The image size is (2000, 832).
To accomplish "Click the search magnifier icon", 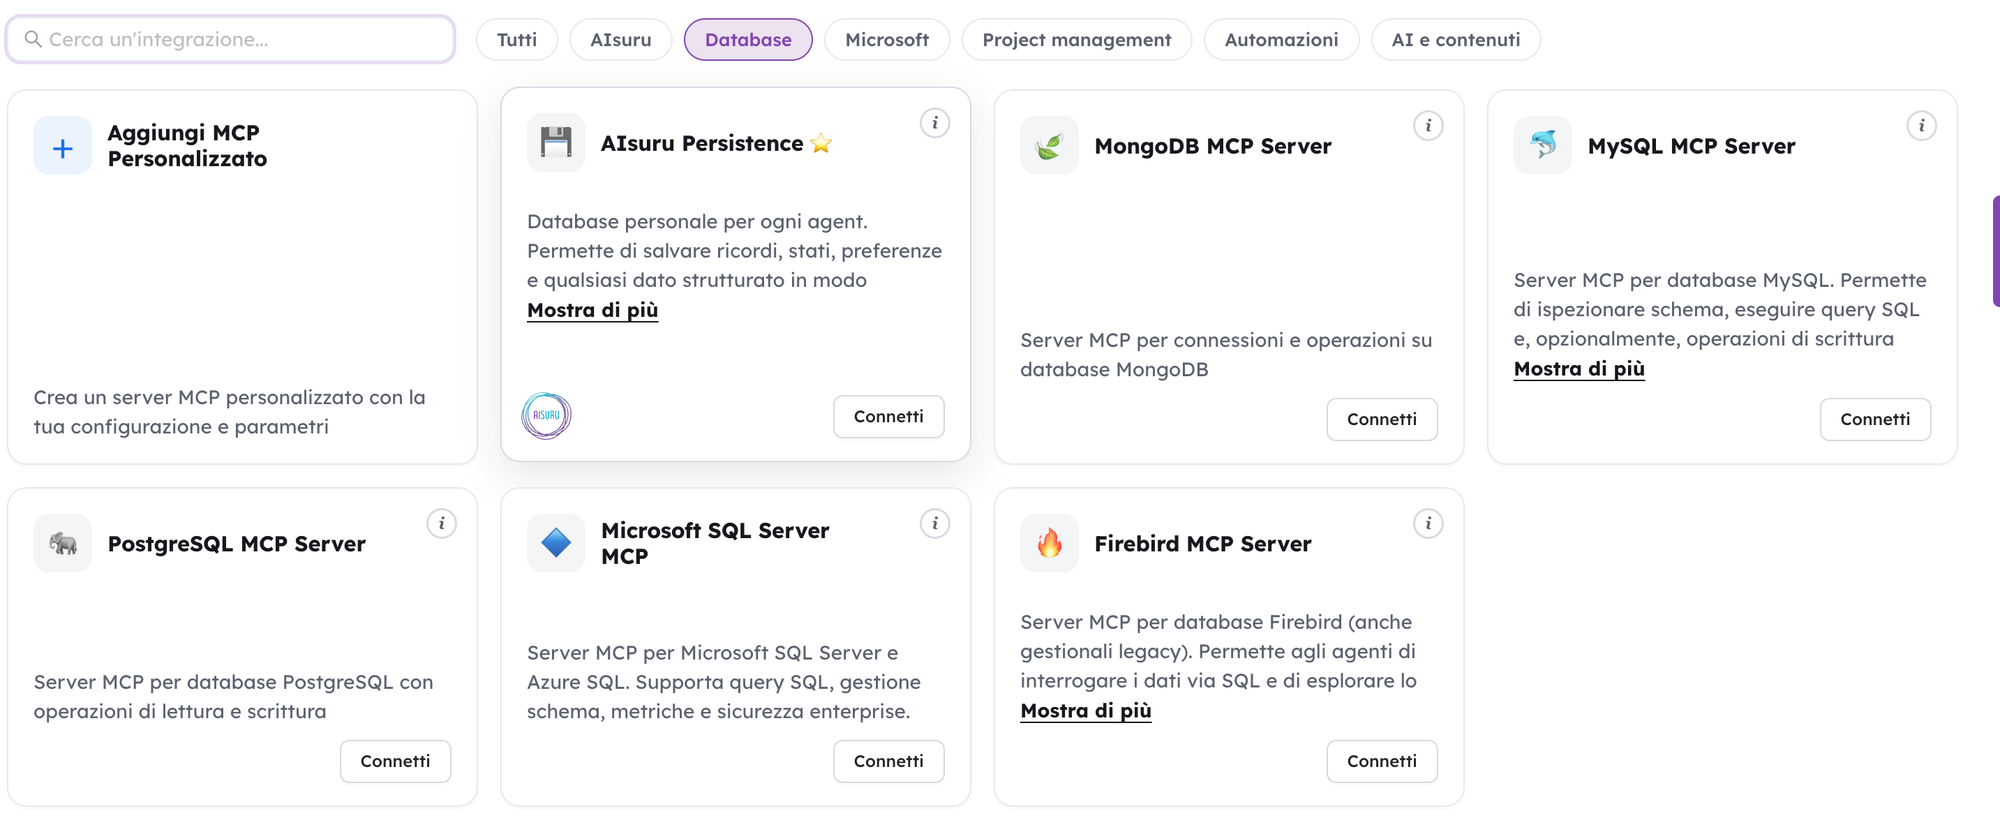I will (33, 39).
